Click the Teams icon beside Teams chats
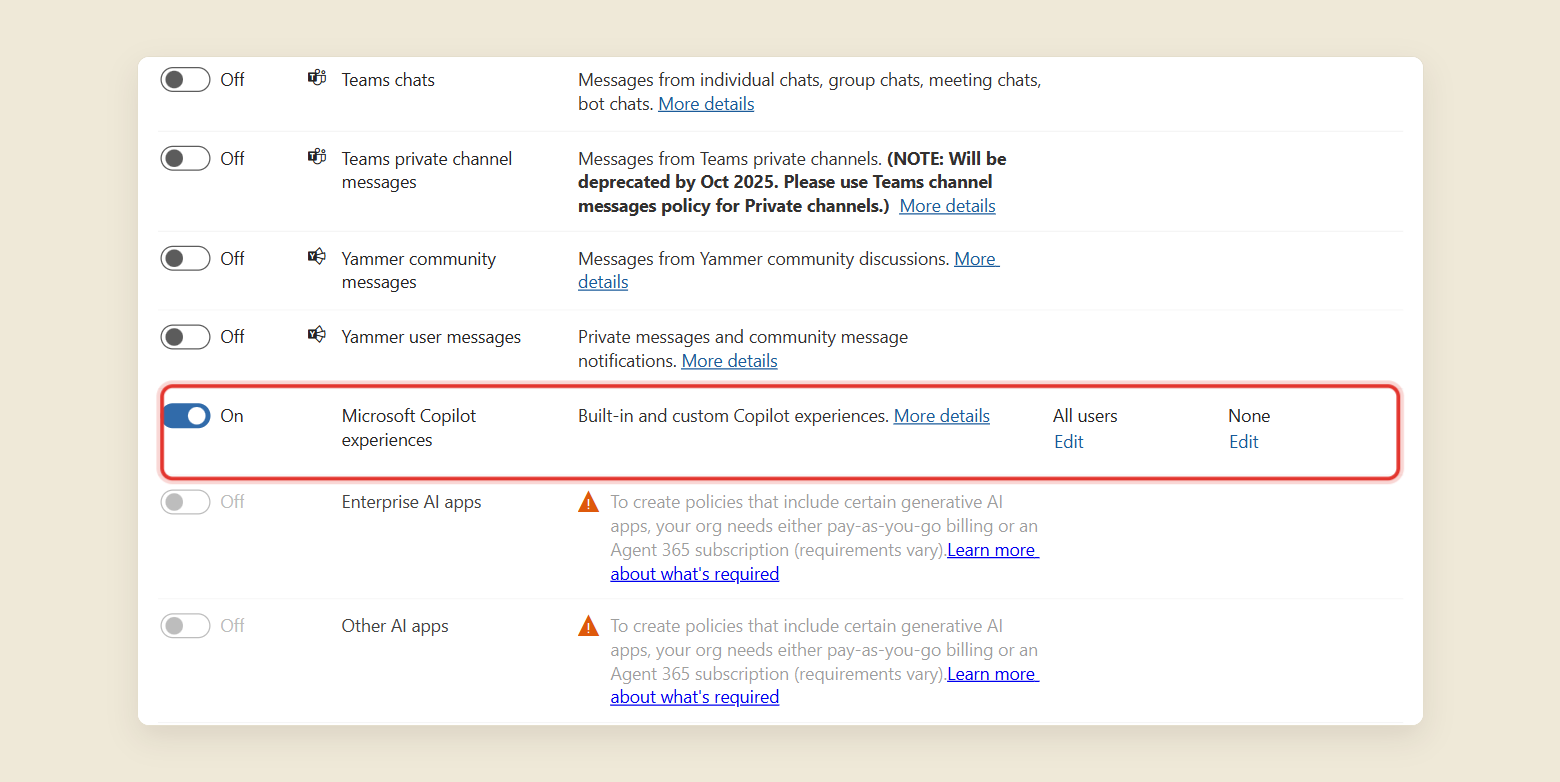The height and width of the screenshot is (782, 1560). tap(317, 78)
